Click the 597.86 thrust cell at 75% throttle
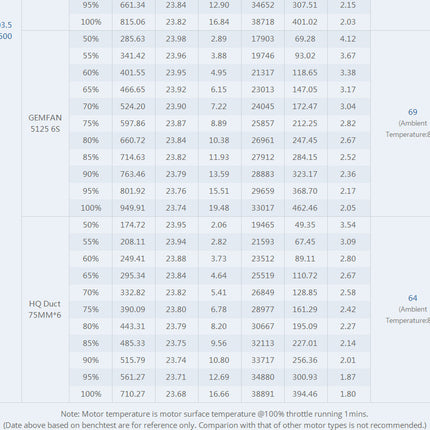The width and height of the screenshot is (430, 430). pyautogui.click(x=133, y=123)
